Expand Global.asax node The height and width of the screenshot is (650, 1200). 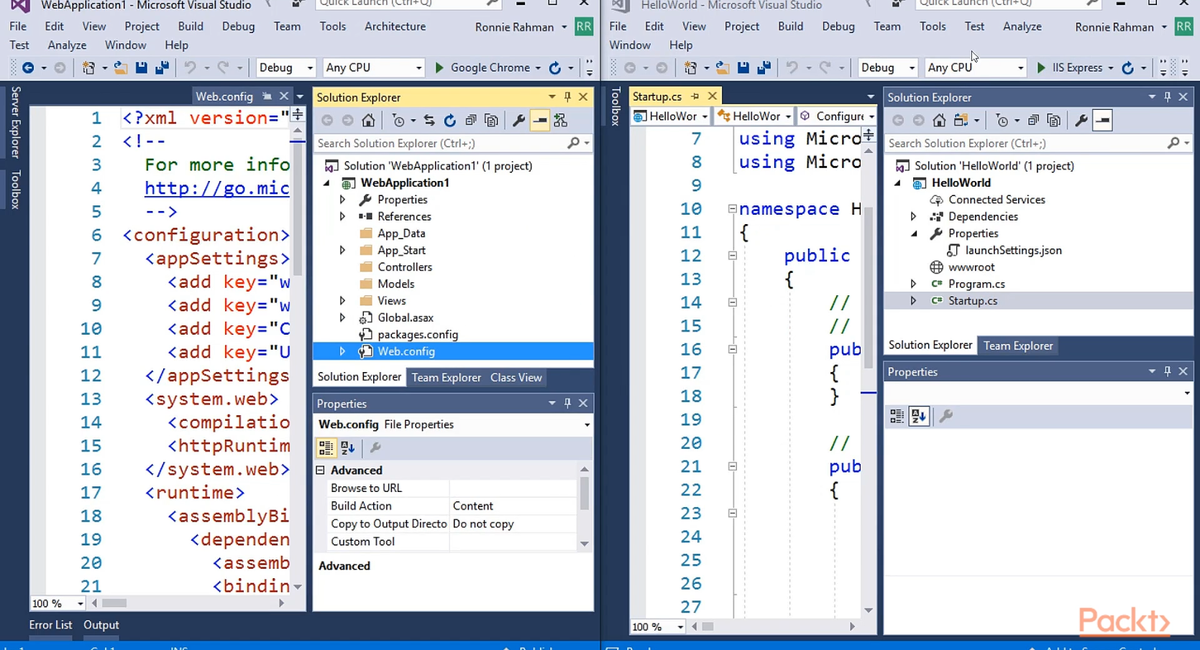pos(342,318)
